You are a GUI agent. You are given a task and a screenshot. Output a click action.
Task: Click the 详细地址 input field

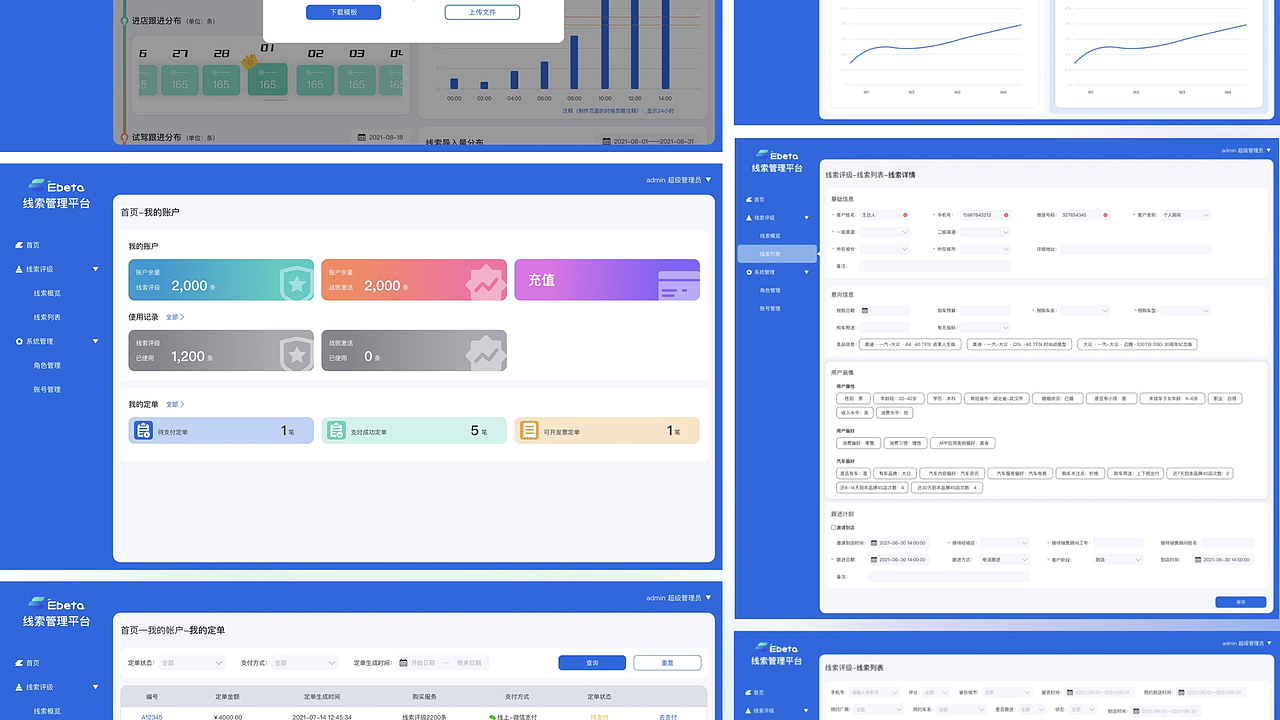tap(1135, 249)
